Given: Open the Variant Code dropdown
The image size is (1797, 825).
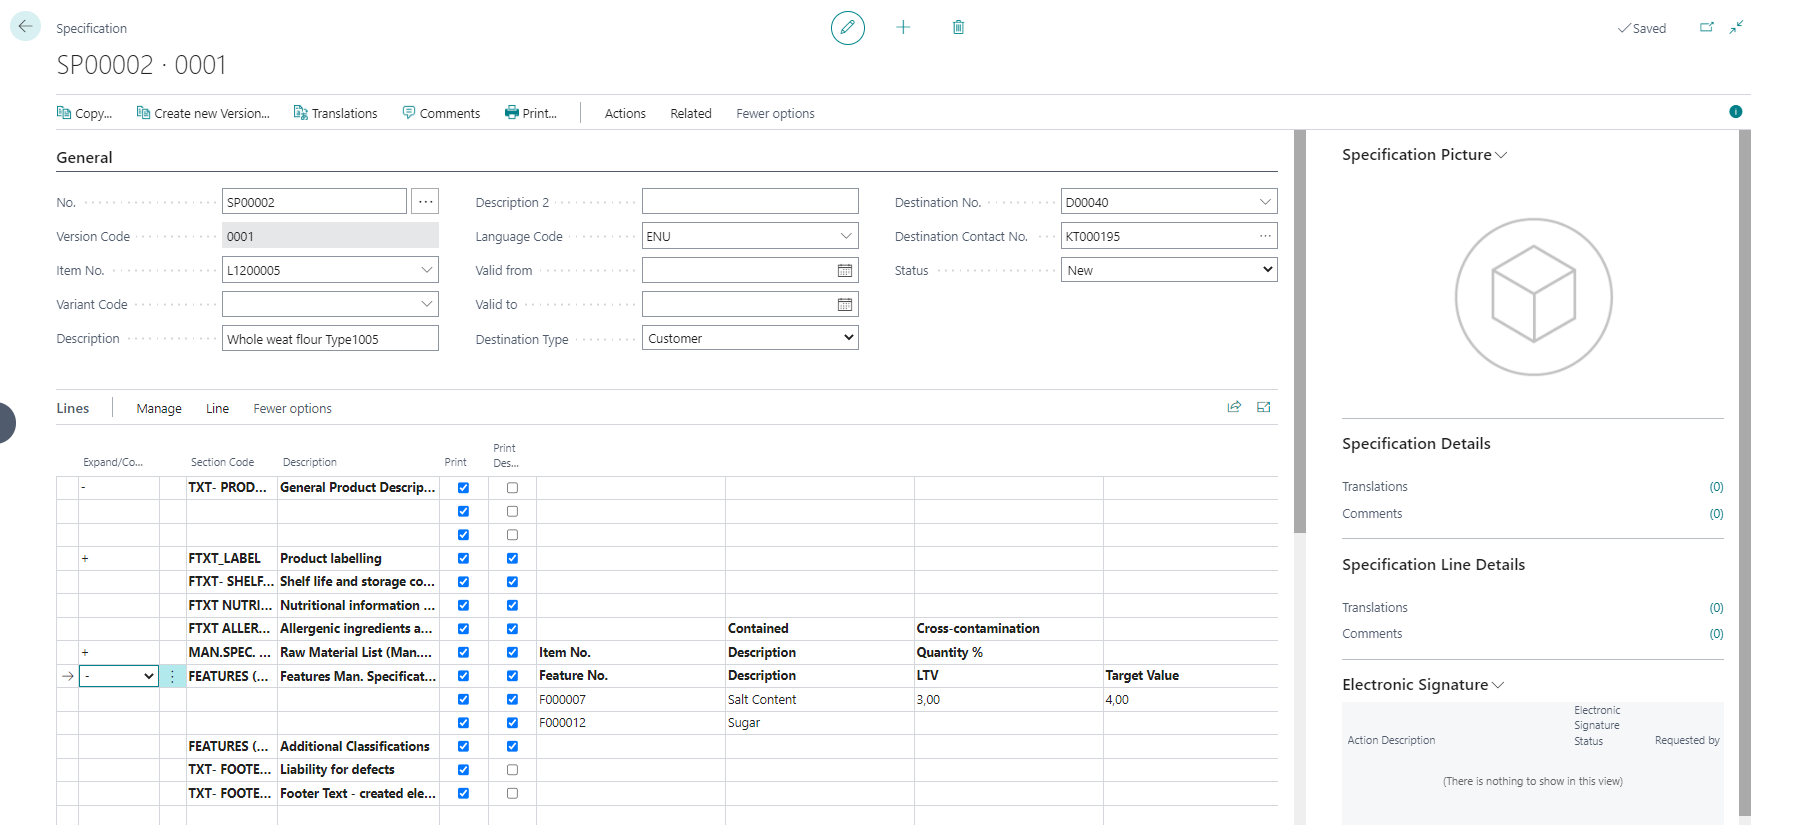Looking at the screenshot, I should tap(427, 304).
